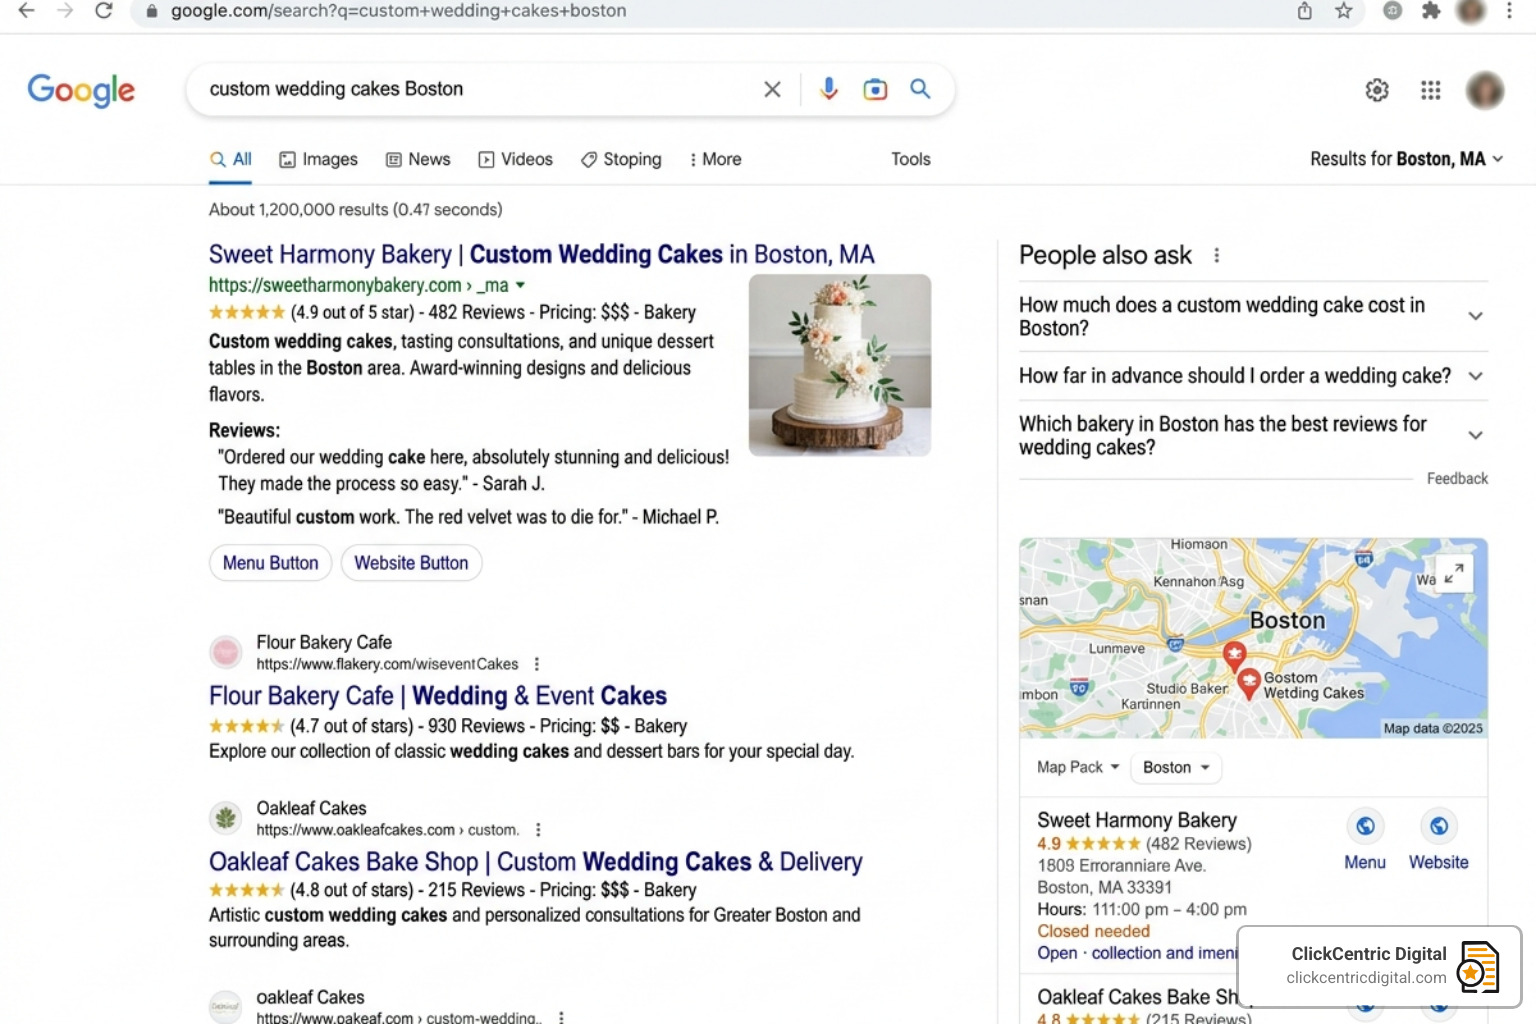This screenshot has width=1536, height=1024.
Task: Click ClickCentric Digital badge title
Action: point(1369,954)
